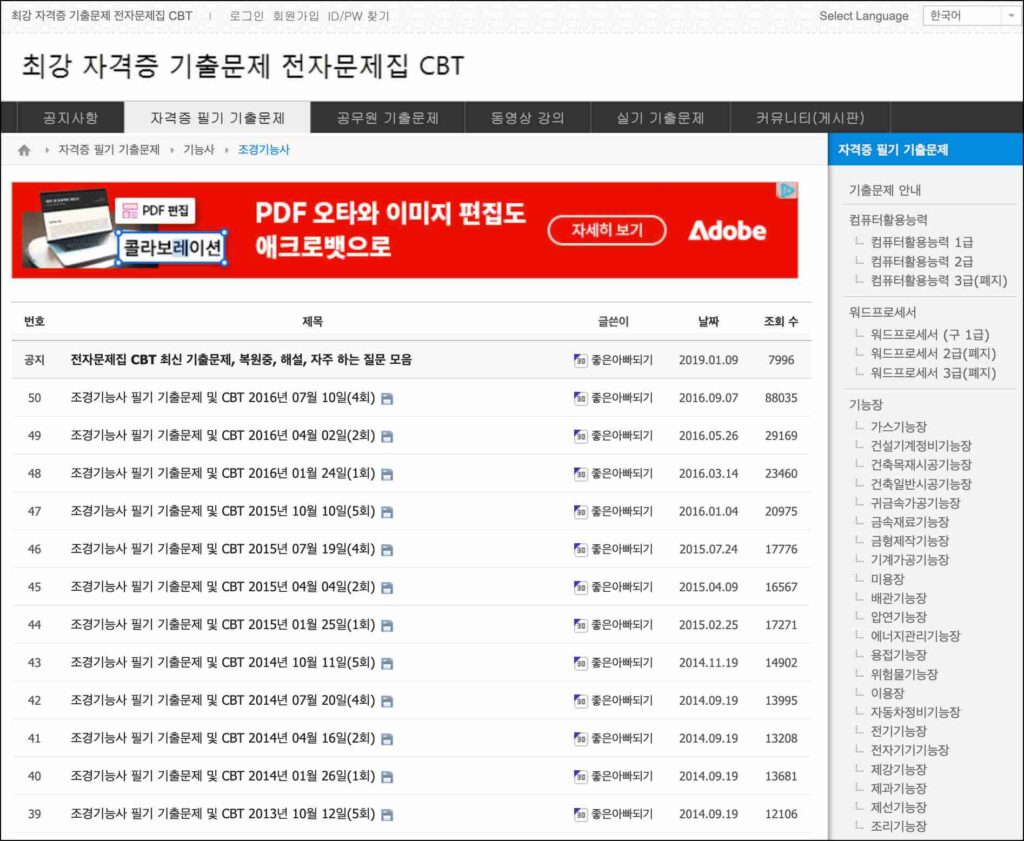The height and width of the screenshot is (841, 1024).
Task: Click view count 88035
Action: point(780,398)
